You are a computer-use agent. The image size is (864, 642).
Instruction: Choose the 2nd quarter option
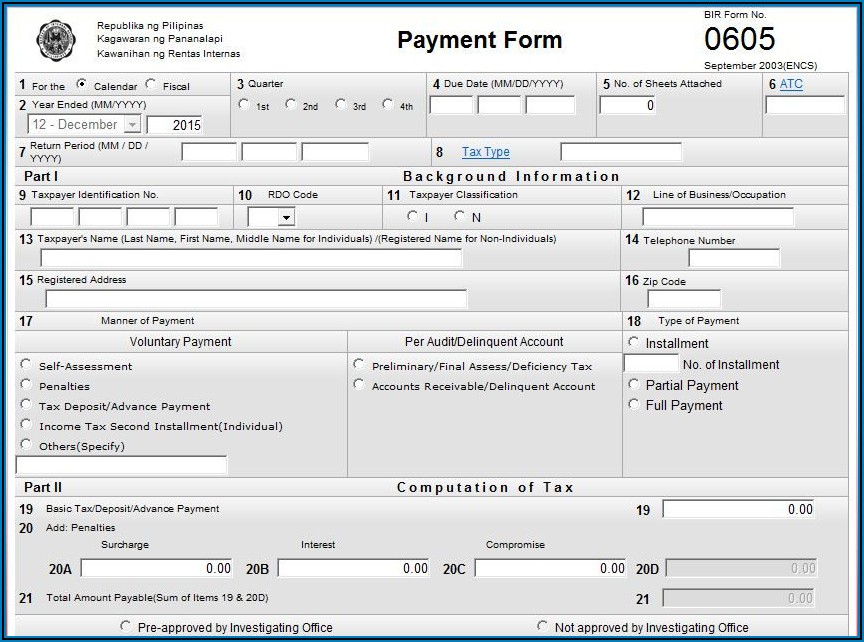291,104
